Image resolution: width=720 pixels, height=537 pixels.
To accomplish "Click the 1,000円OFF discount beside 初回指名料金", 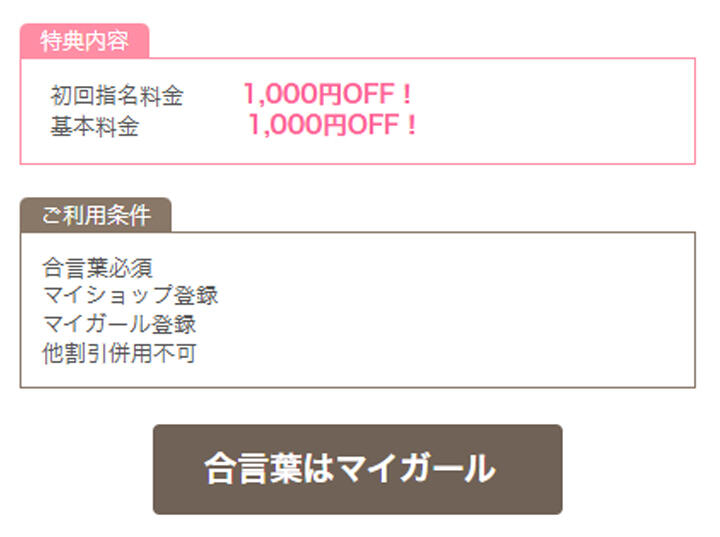I will point(327,95).
